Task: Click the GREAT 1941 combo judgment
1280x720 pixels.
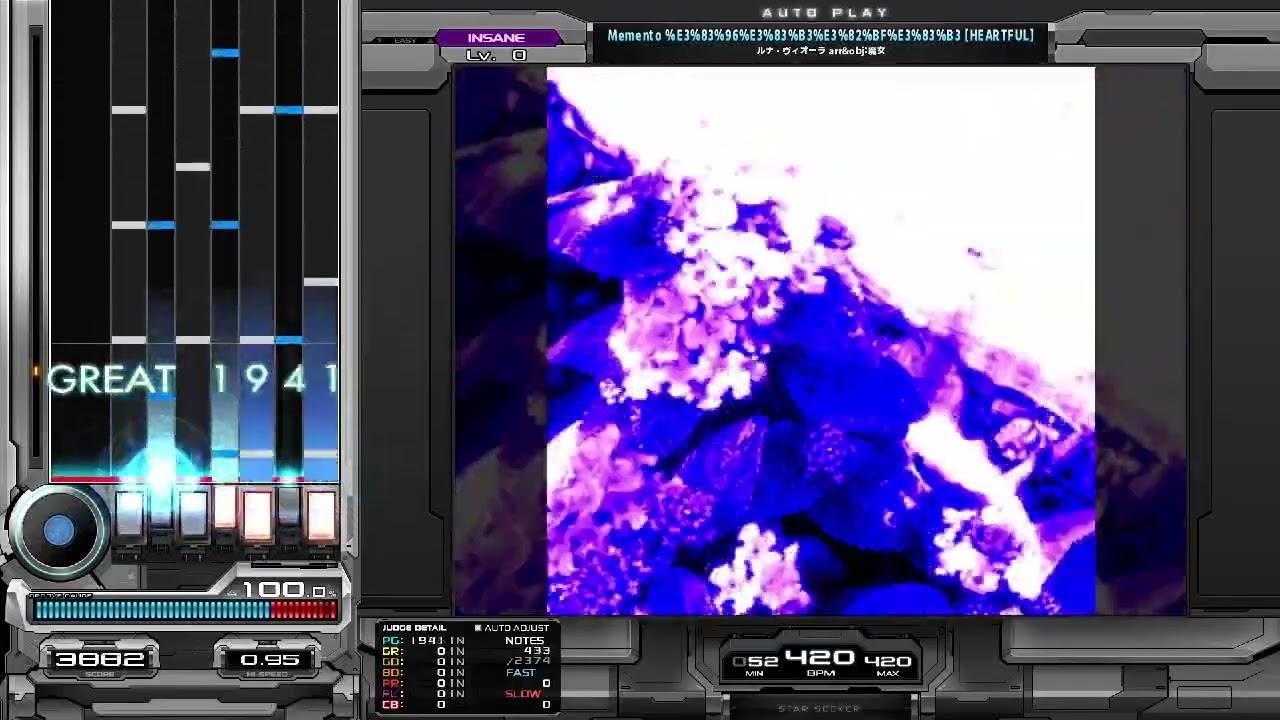Action: click(193, 380)
